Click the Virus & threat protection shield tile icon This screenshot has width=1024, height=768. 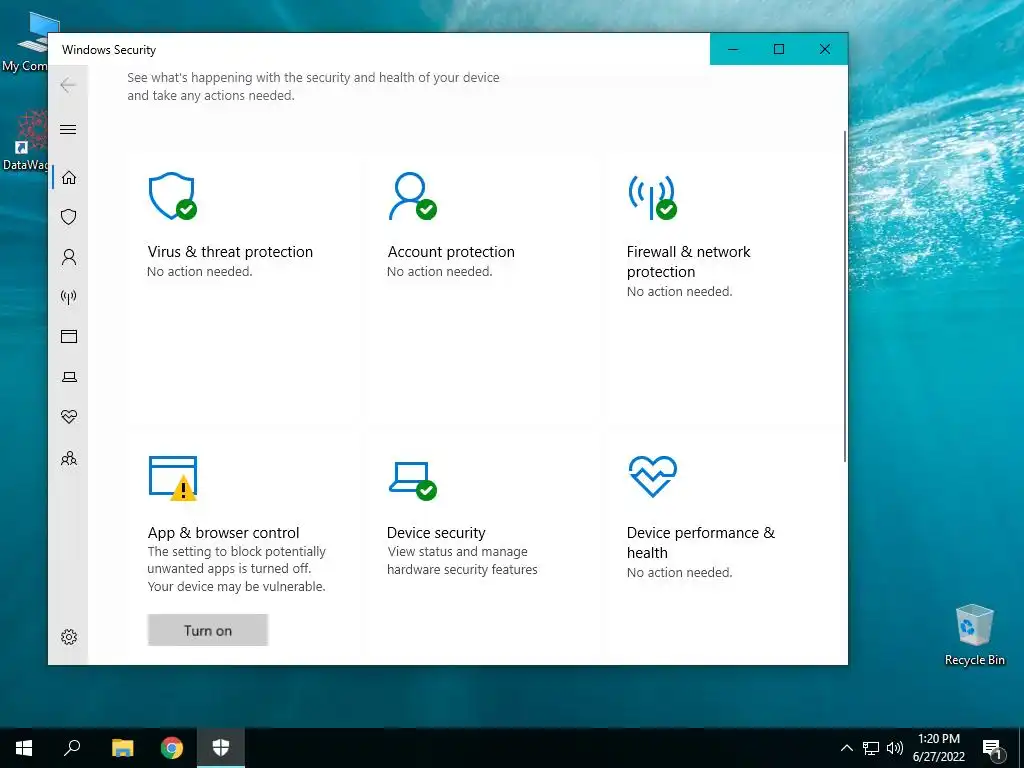pos(172,196)
